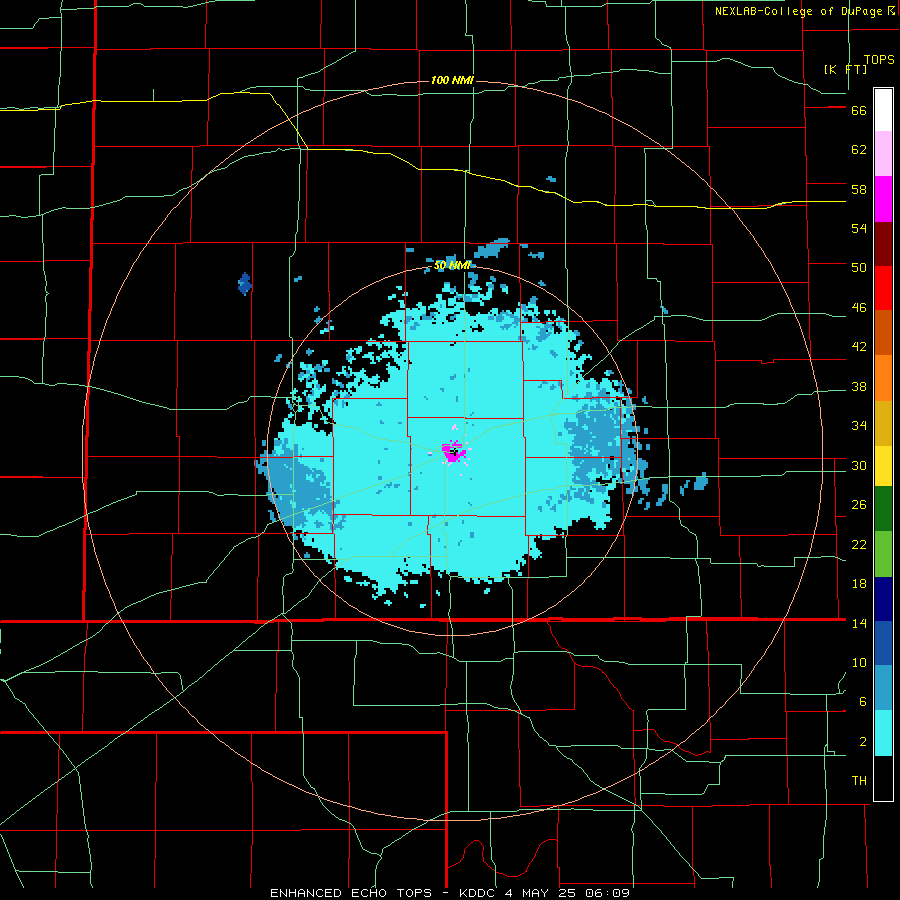Click the 46 legend value
This screenshot has width=900, height=900.
click(859, 308)
